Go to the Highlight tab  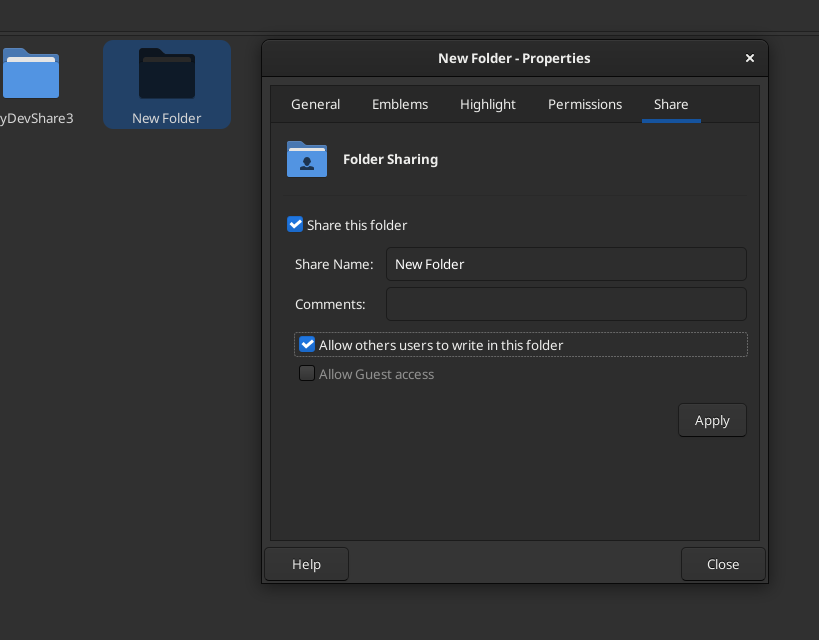[x=488, y=104]
